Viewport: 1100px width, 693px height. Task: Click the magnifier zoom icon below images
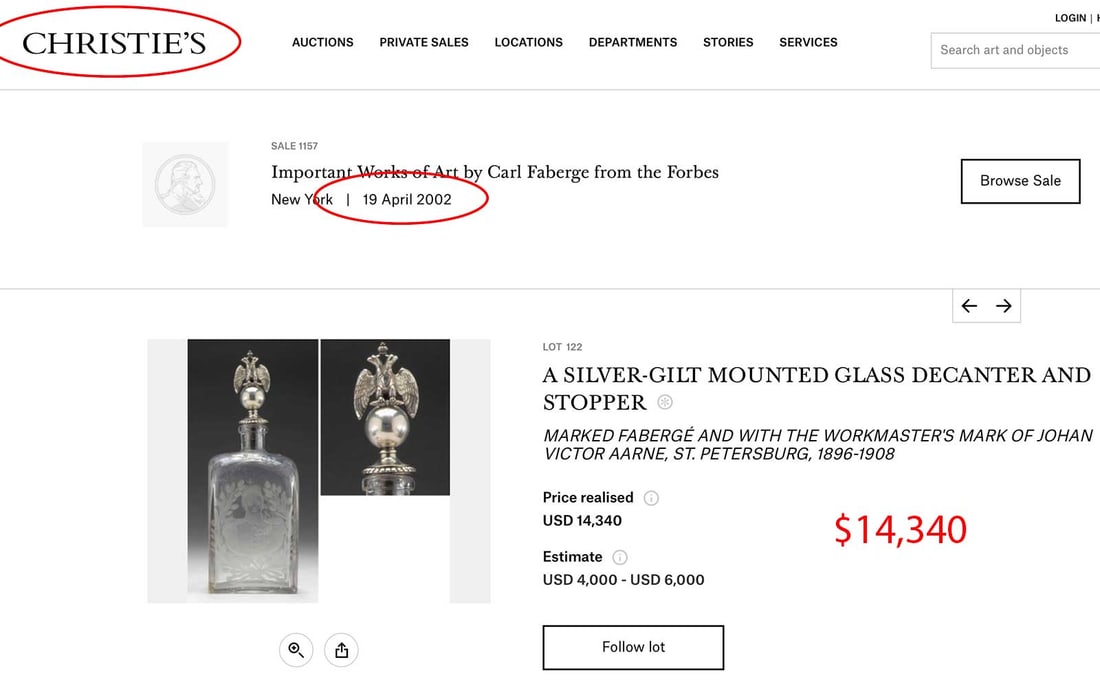(x=296, y=650)
